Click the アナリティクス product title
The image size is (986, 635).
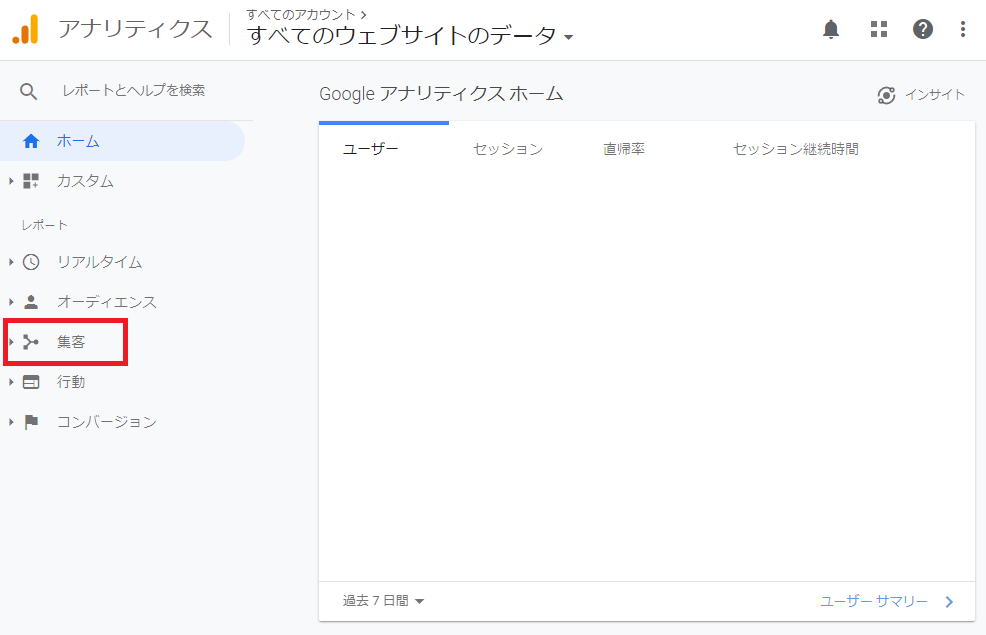135,30
